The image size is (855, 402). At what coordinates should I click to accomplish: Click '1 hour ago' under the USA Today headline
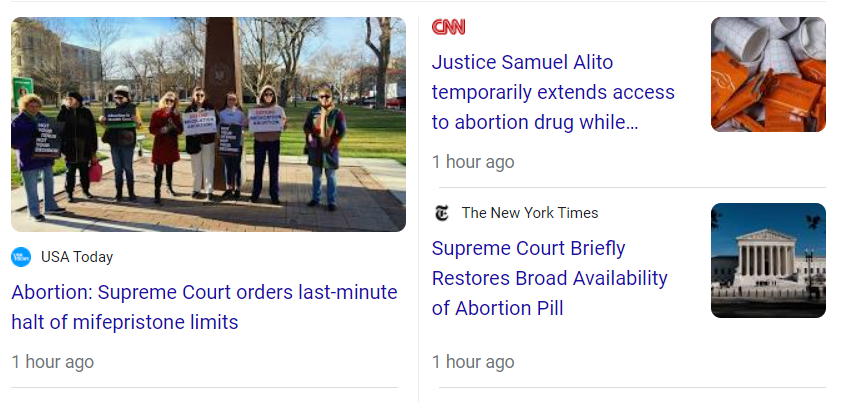click(53, 361)
